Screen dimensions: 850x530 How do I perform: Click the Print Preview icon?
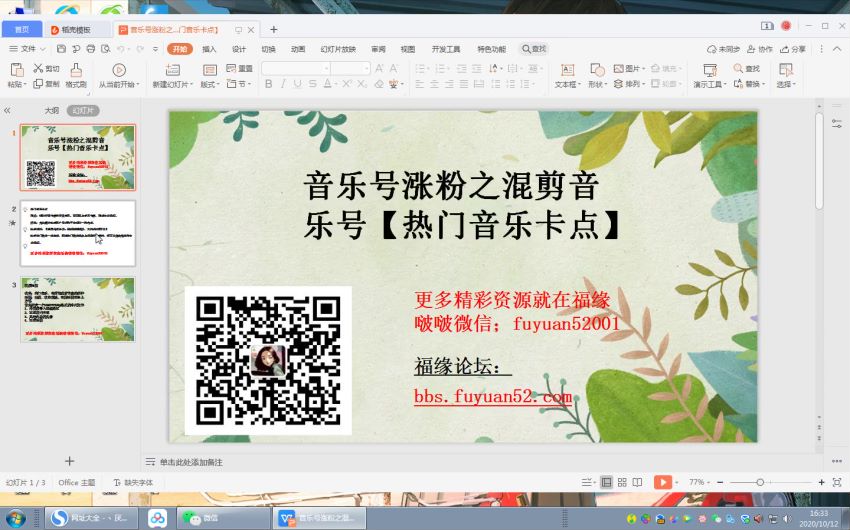(105, 49)
